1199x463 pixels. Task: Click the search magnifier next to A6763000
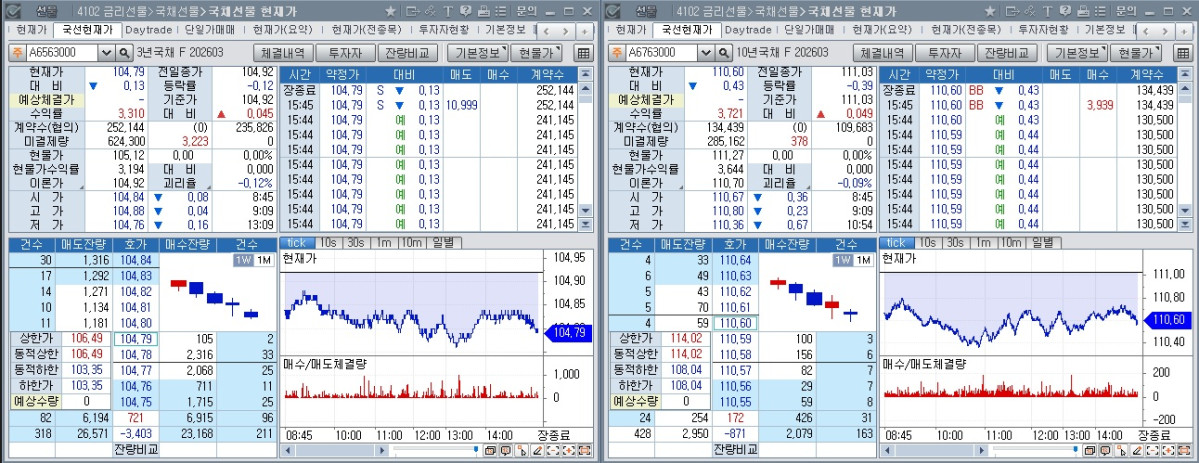(x=724, y=53)
